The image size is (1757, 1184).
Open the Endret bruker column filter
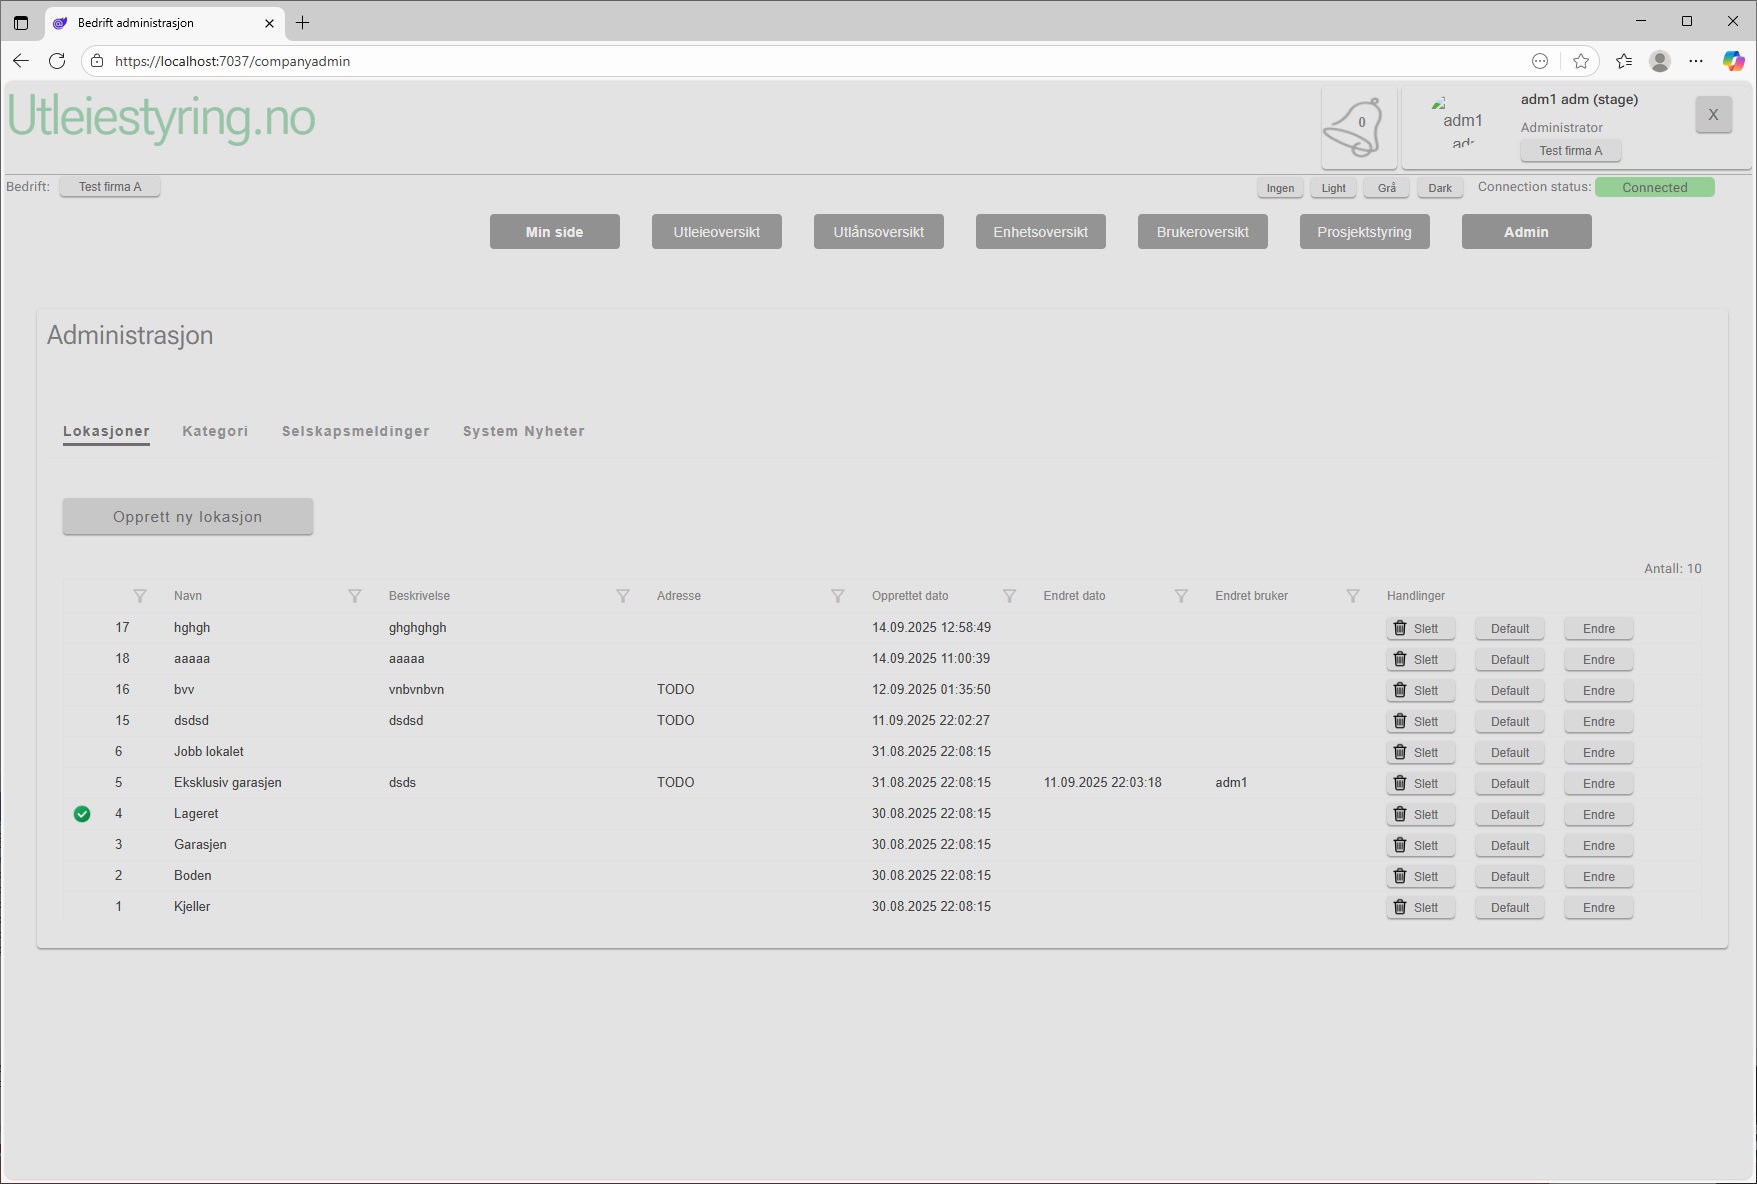click(1352, 596)
